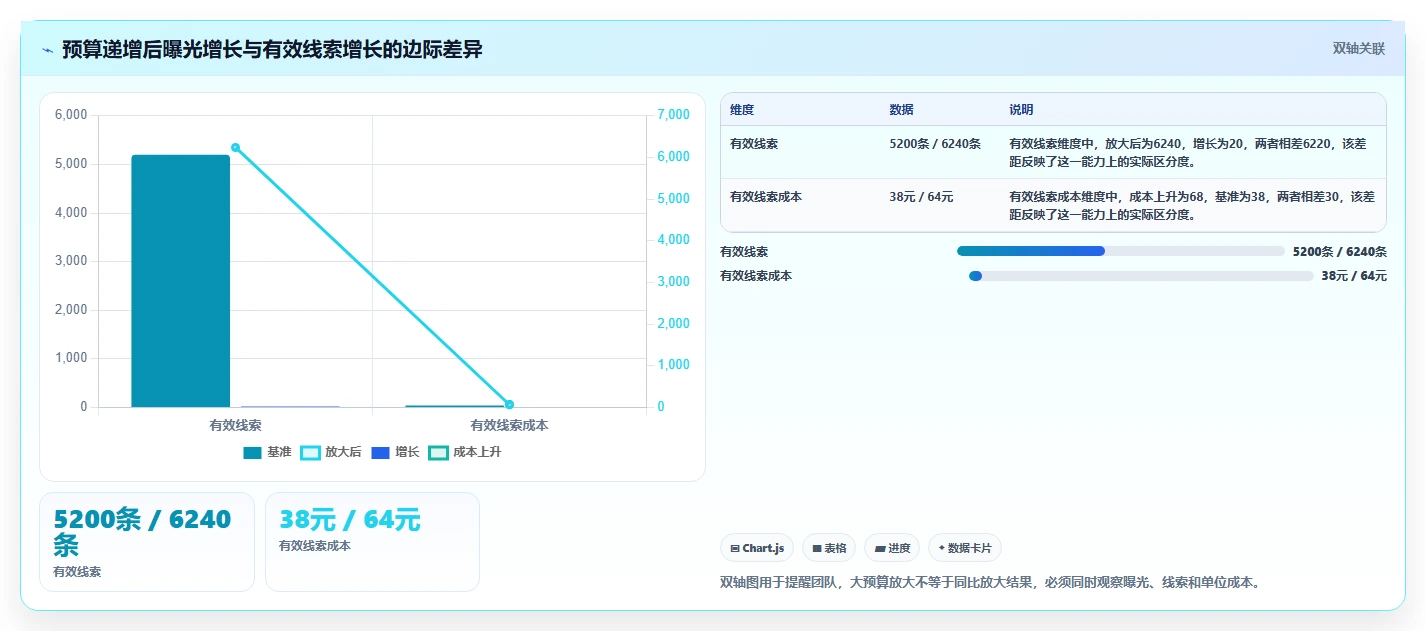
Task: Toggle the 放大后 legend item
Action: [331, 452]
